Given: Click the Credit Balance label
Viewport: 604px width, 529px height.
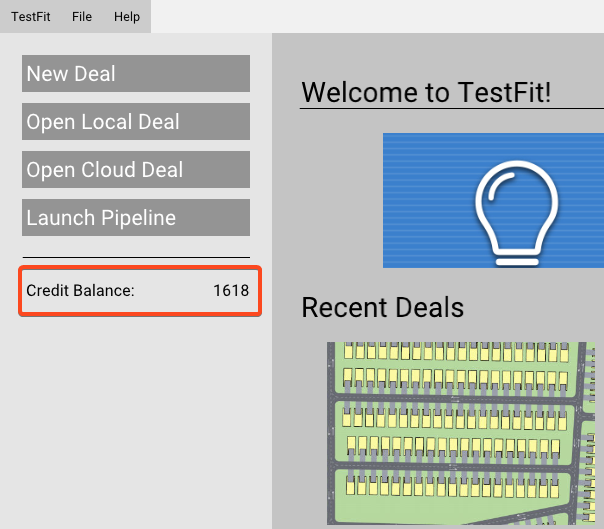Looking at the screenshot, I should [x=80, y=291].
